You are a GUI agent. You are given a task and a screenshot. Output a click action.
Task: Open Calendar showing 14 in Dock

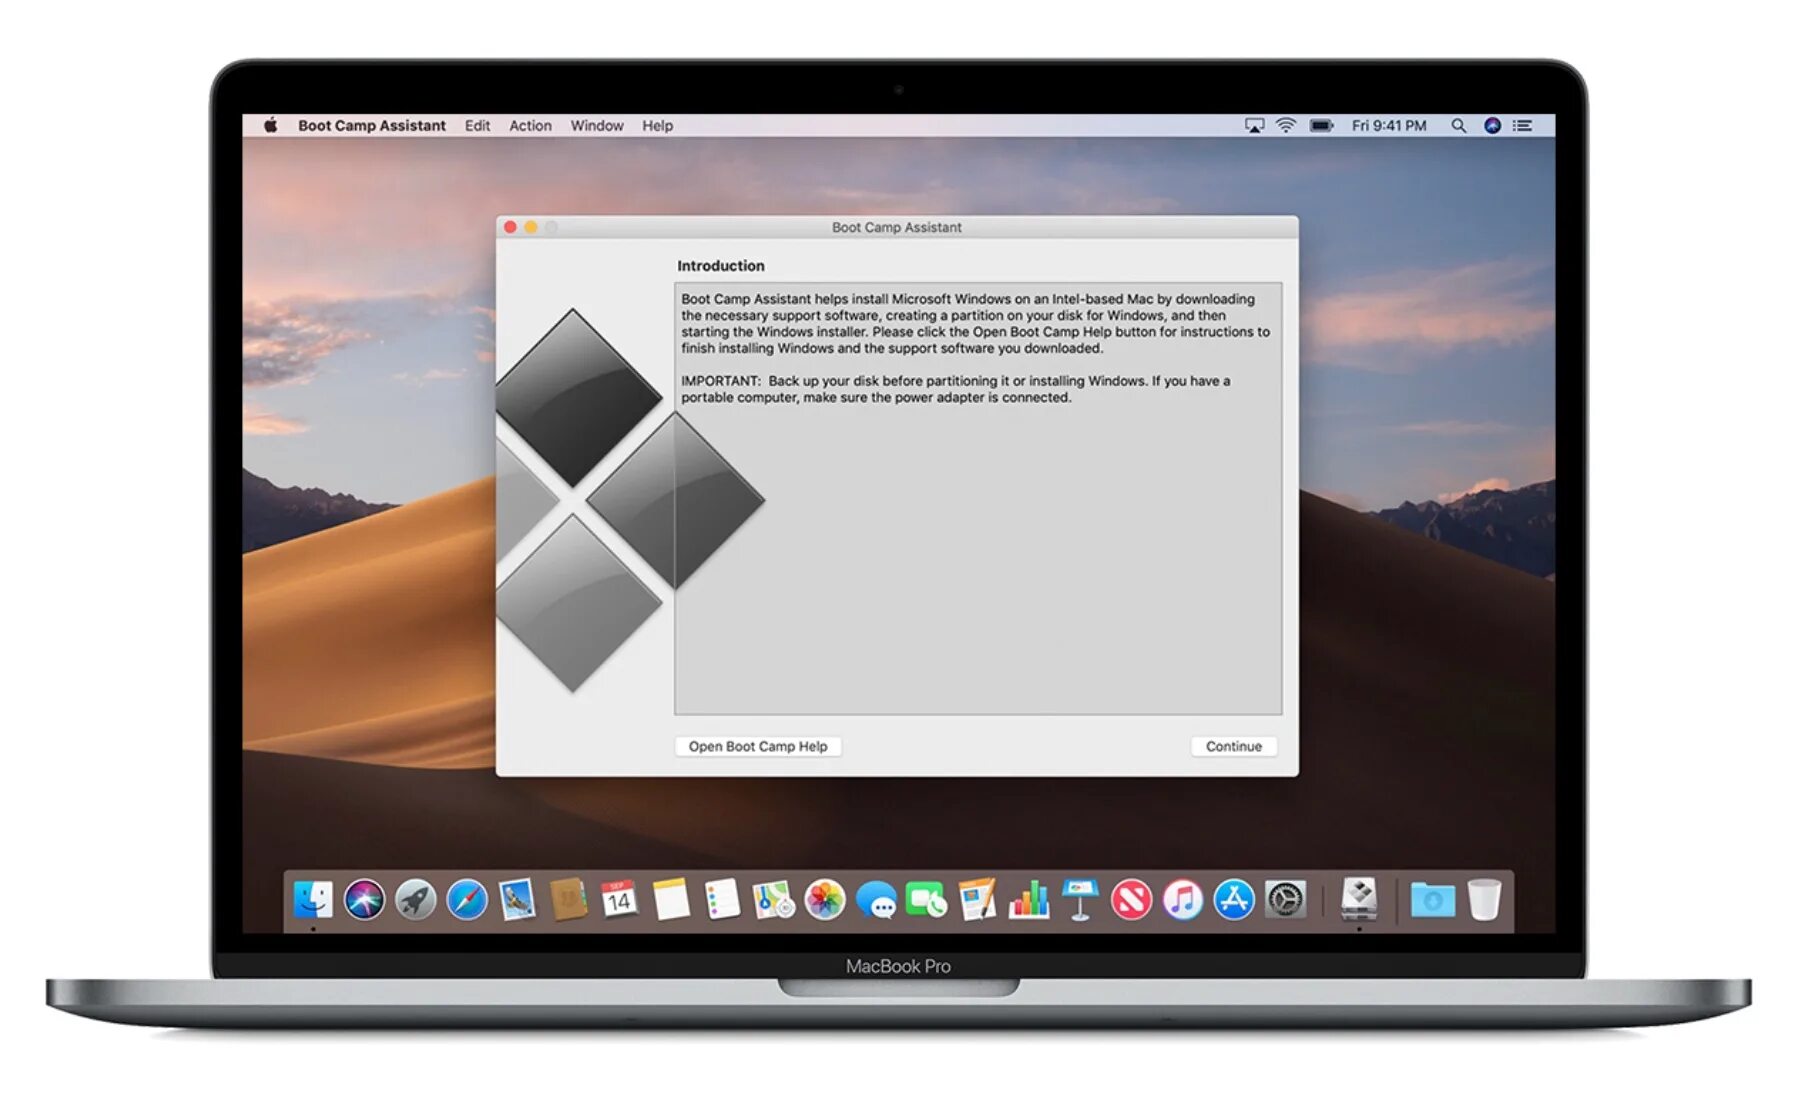click(x=619, y=900)
